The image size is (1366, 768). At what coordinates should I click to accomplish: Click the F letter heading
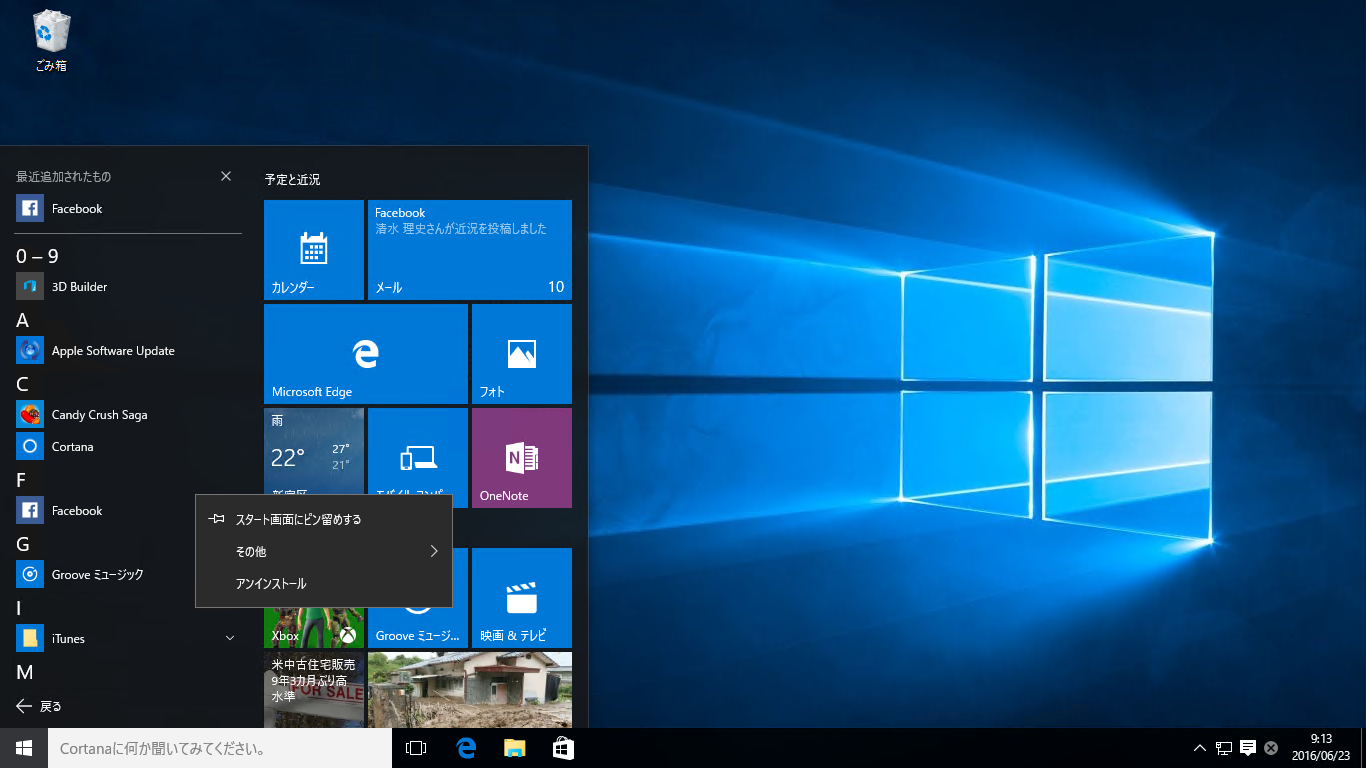click(21, 480)
